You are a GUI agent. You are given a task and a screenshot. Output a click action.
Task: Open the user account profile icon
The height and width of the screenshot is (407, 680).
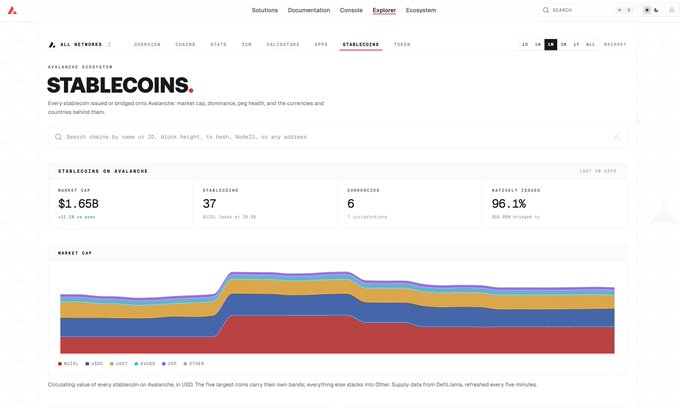pos(672,10)
